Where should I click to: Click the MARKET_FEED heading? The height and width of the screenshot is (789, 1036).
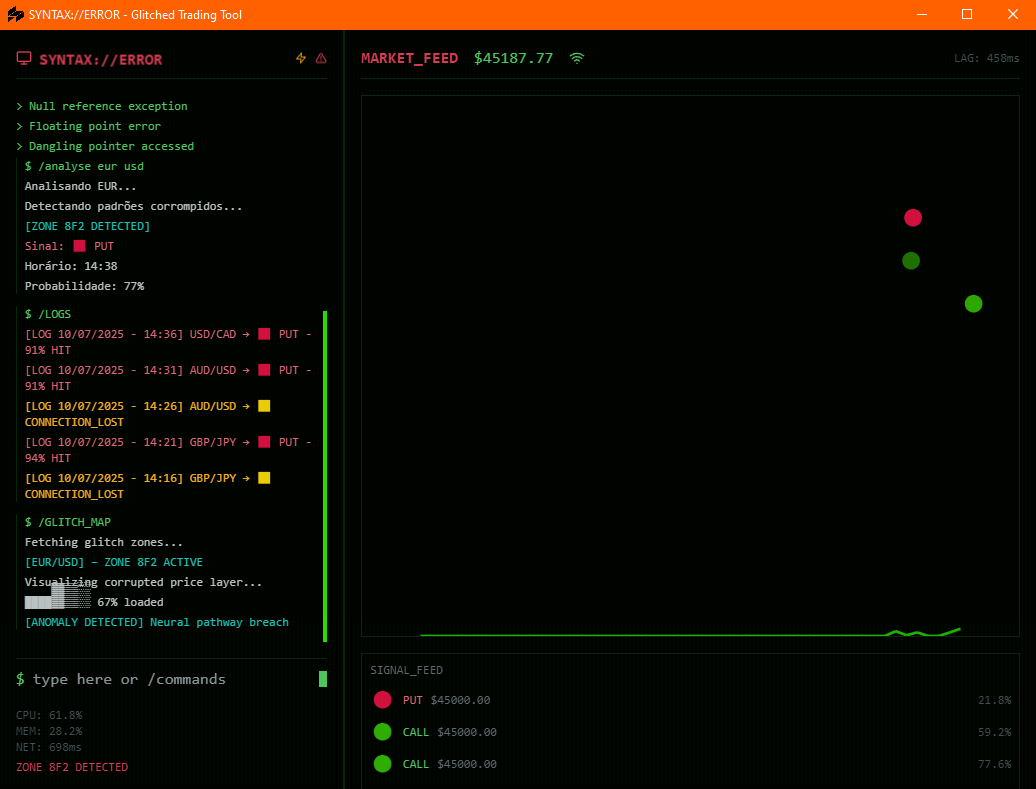[410, 58]
